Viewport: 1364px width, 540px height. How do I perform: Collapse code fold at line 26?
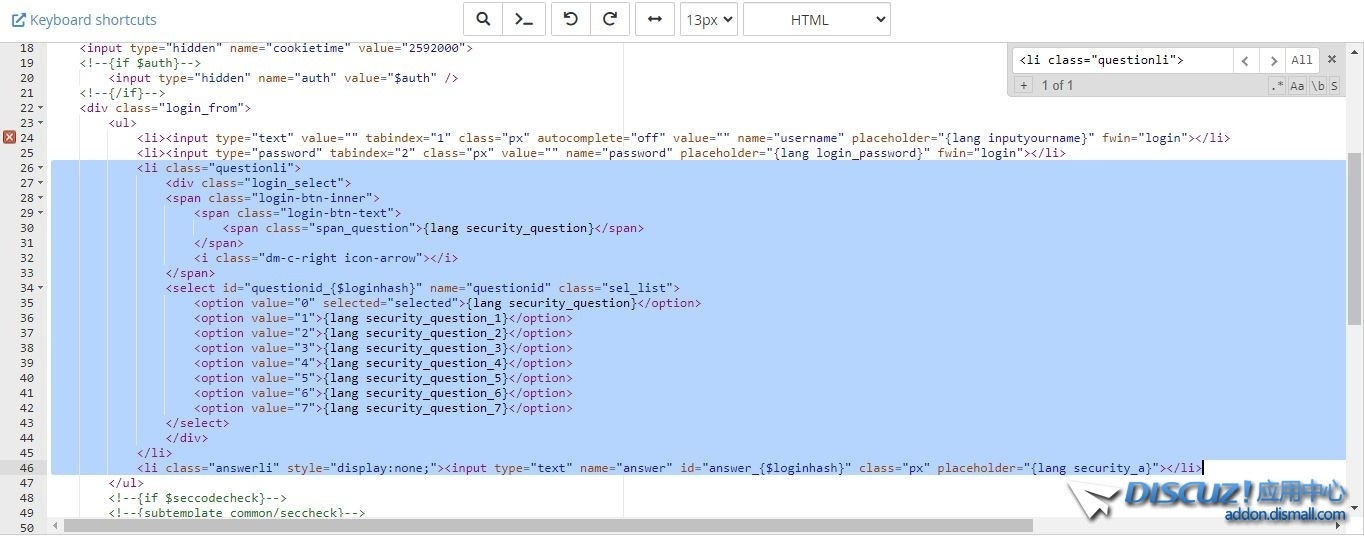point(40,168)
